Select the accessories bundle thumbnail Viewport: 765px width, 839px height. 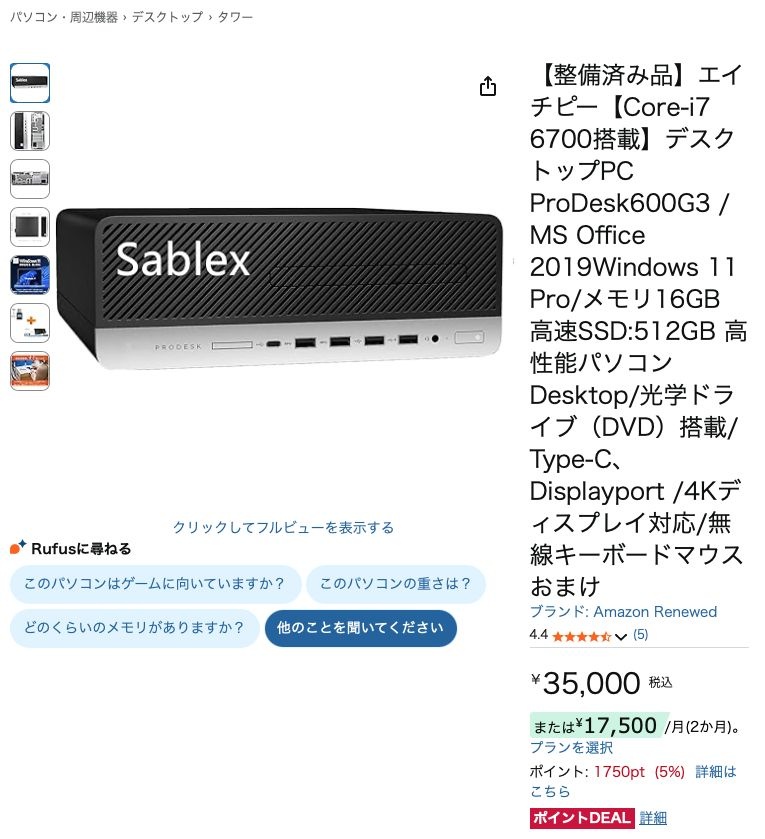click(x=30, y=323)
